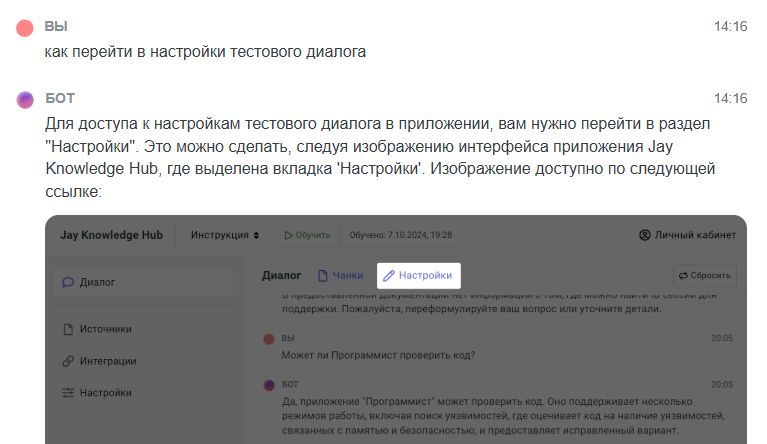Viewport: 767px width, 444px height.
Task: Click the Обучено 7.10.2024 status label
Action: pyautogui.click(x=400, y=235)
